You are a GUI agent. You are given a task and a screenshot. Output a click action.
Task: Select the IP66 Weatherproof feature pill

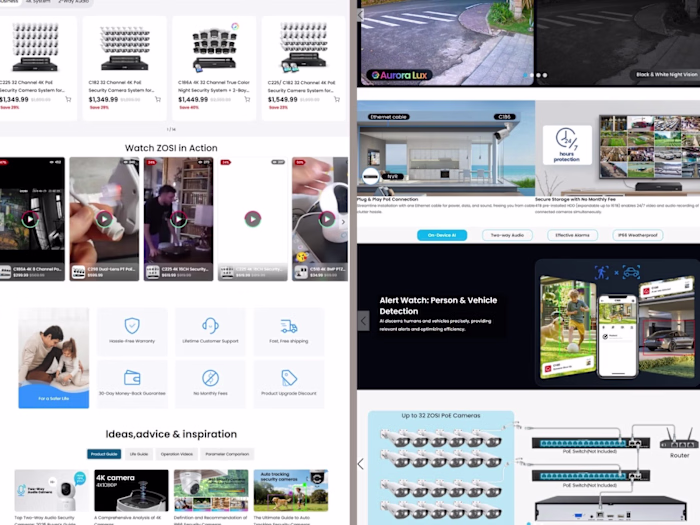638,235
